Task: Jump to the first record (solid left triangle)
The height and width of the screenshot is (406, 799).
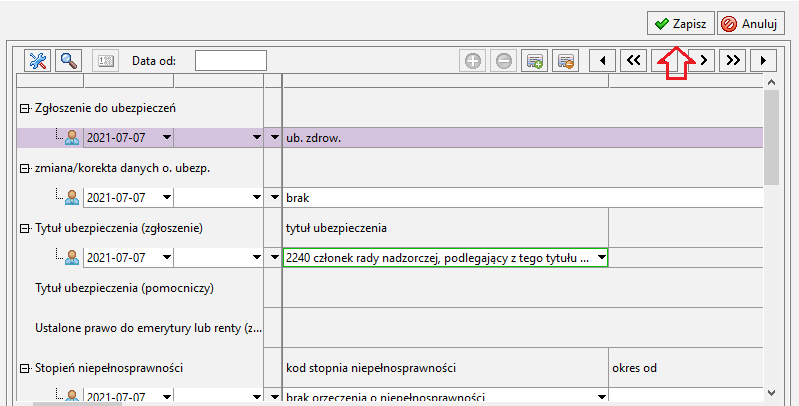Action: pos(603,61)
